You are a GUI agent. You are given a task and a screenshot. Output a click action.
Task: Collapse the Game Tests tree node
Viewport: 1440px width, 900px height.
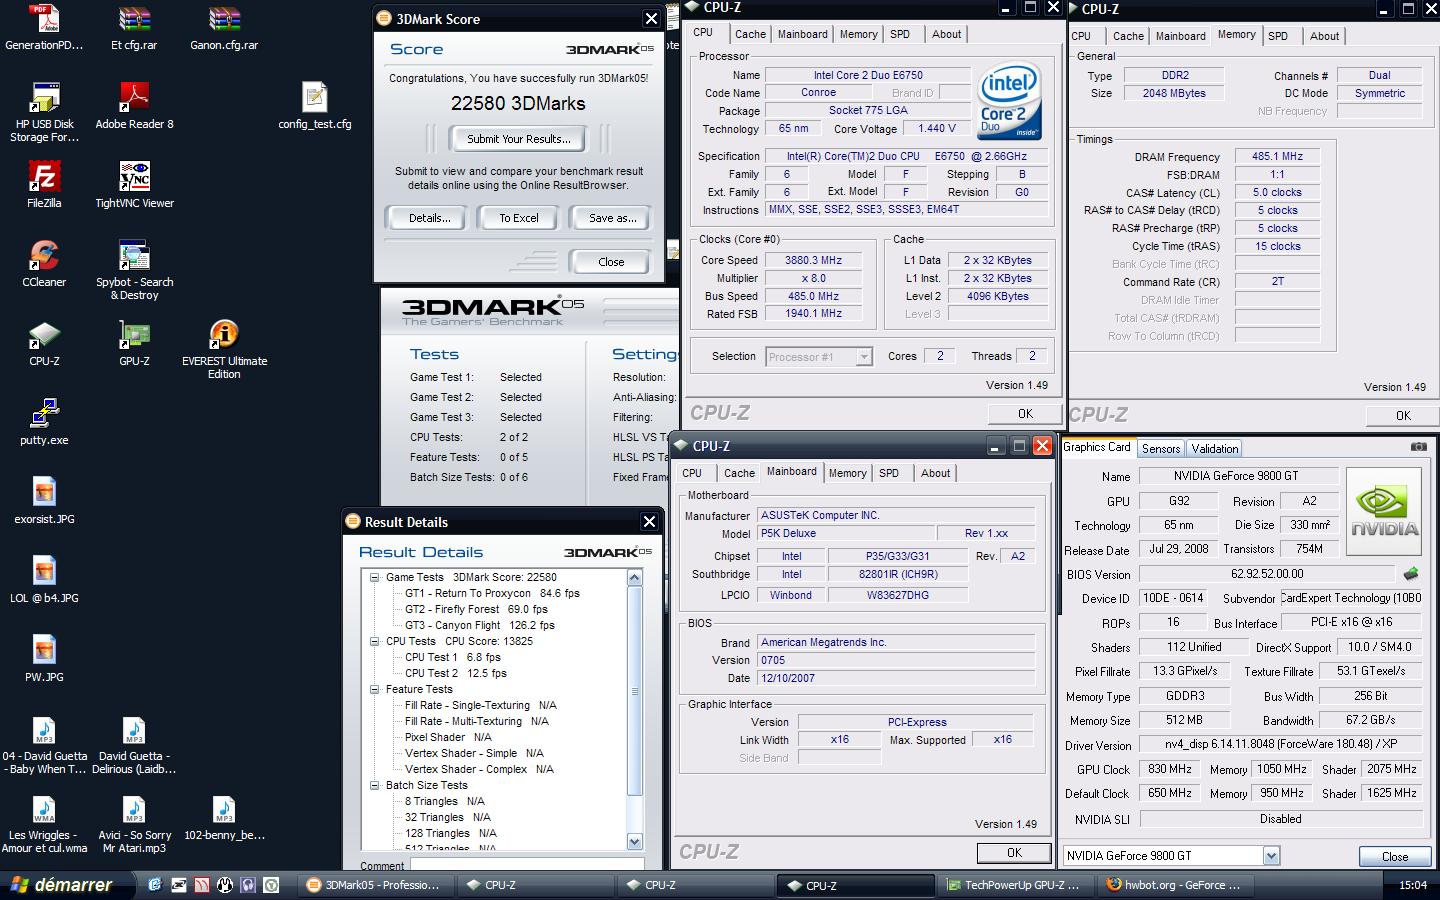[x=375, y=577]
